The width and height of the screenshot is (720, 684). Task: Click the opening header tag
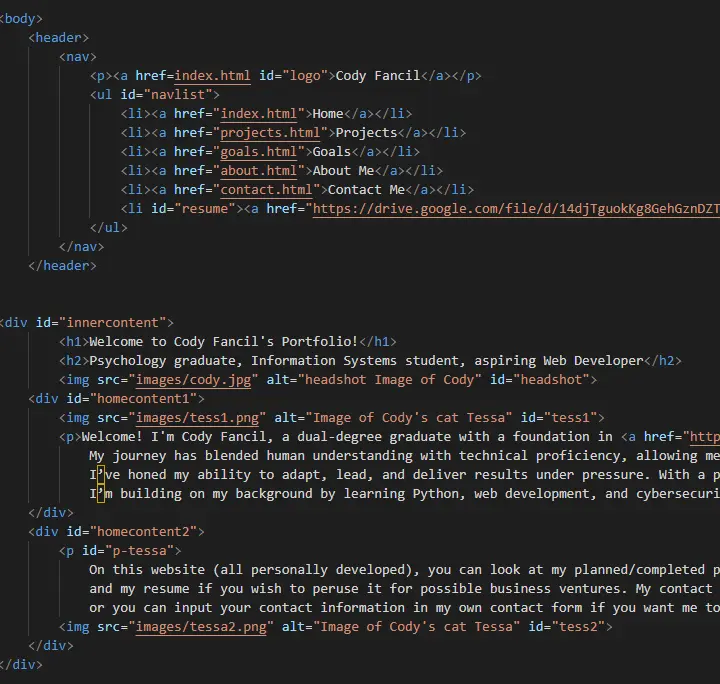pos(58,38)
